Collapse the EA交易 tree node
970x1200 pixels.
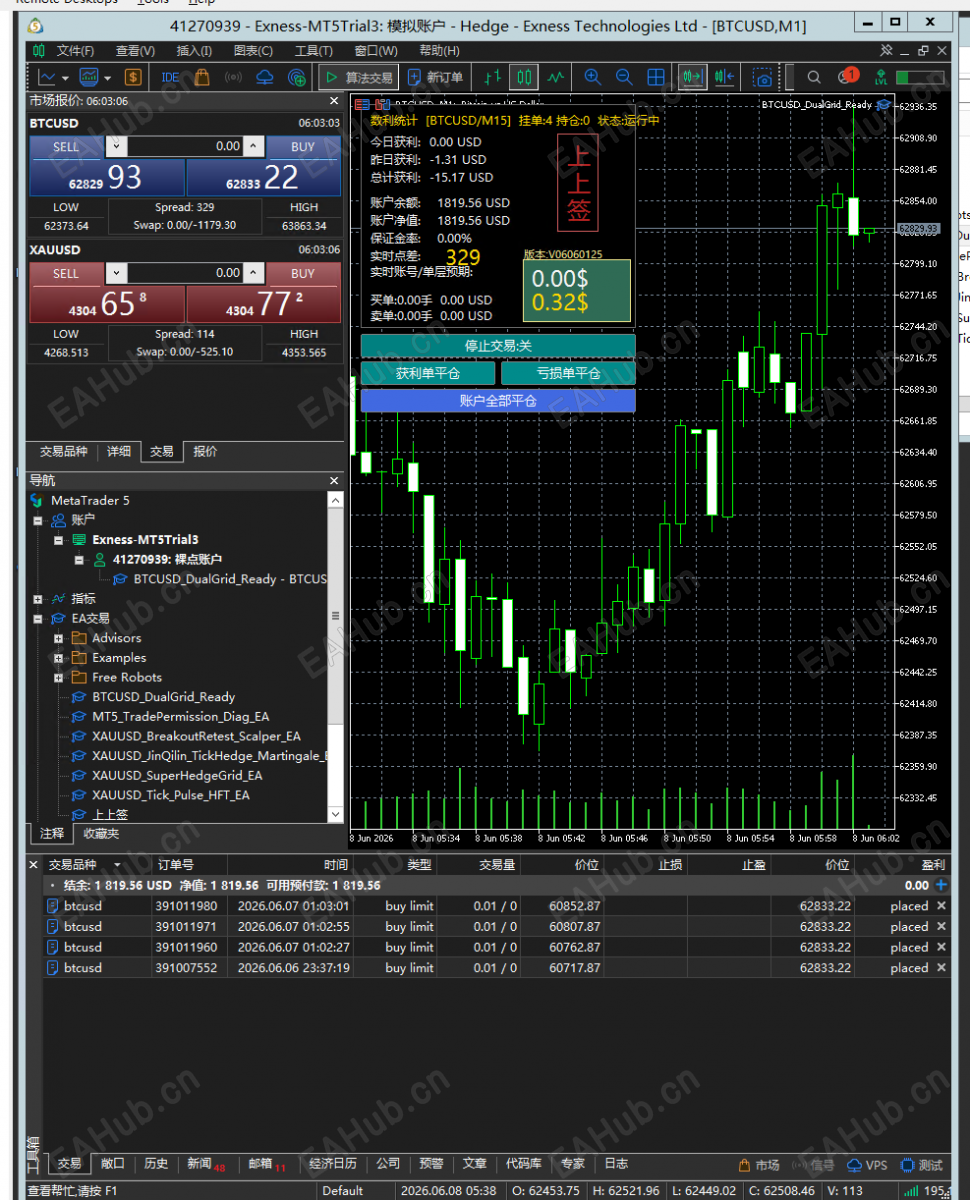(x=38, y=619)
